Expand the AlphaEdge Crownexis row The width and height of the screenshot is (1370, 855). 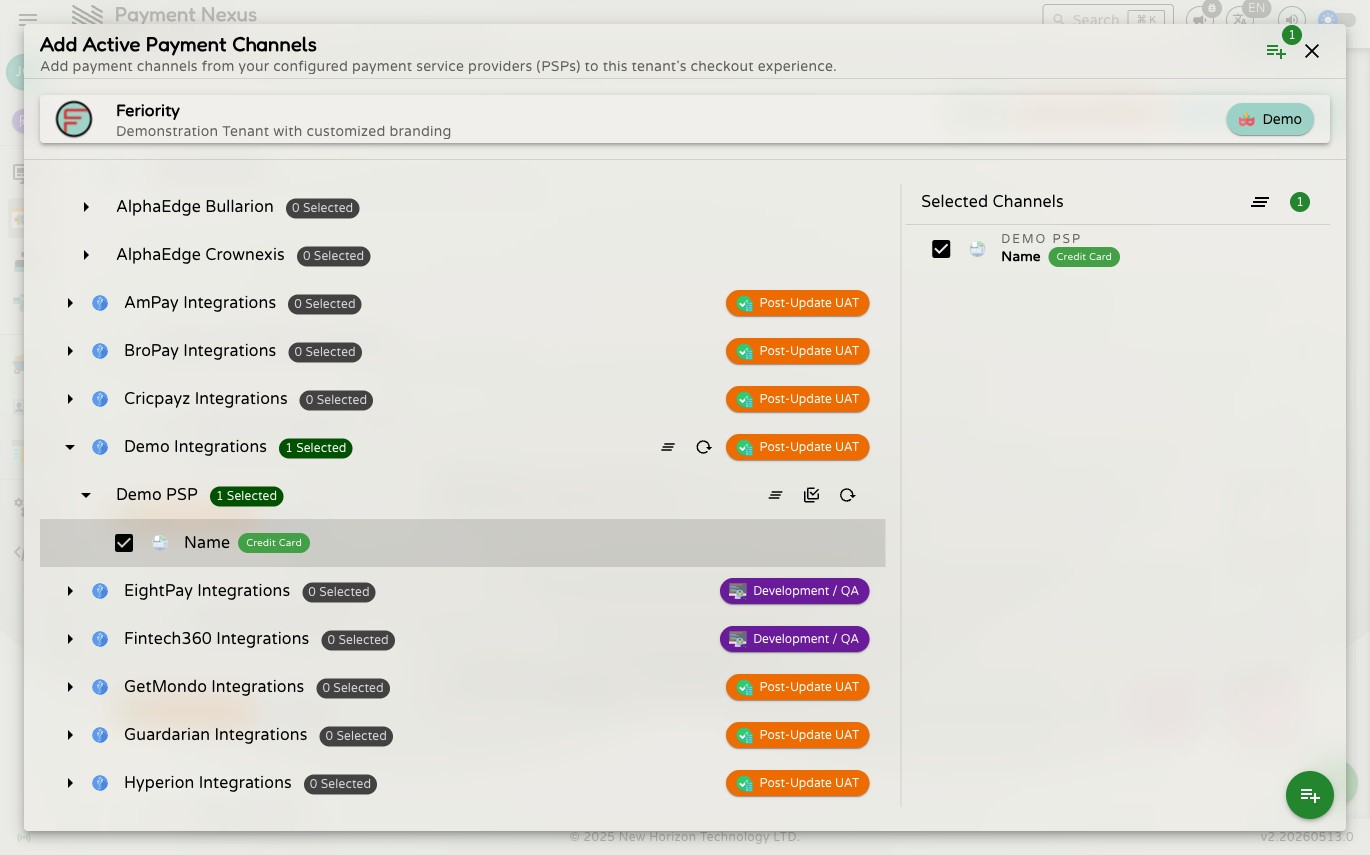click(86, 255)
